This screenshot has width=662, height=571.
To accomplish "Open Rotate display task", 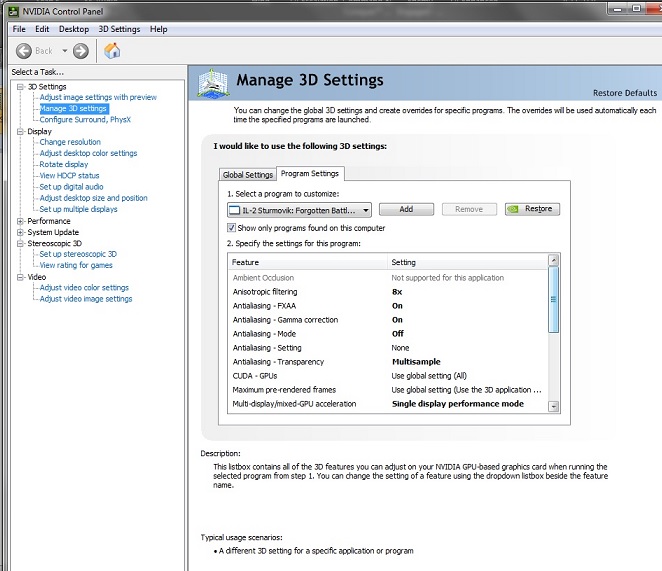I will pos(64,164).
